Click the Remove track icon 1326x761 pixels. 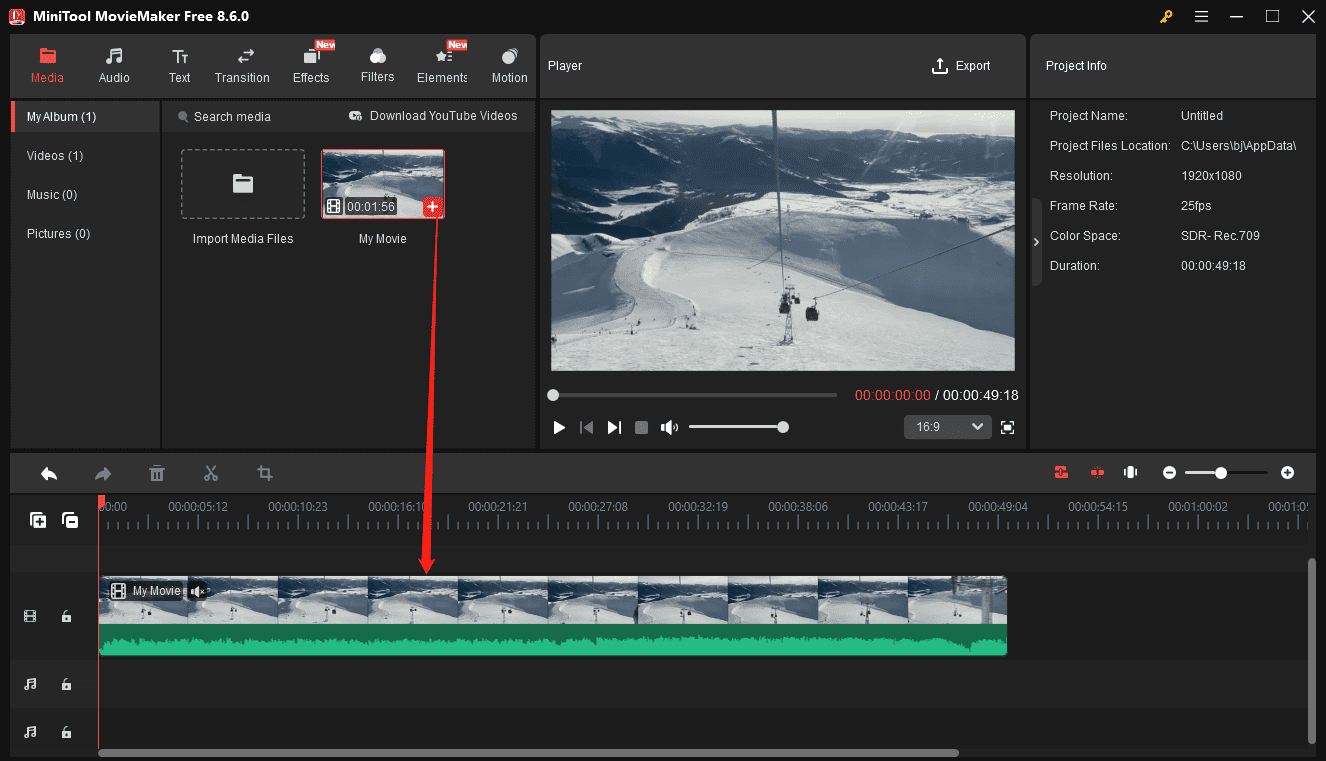tap(70, 520)
